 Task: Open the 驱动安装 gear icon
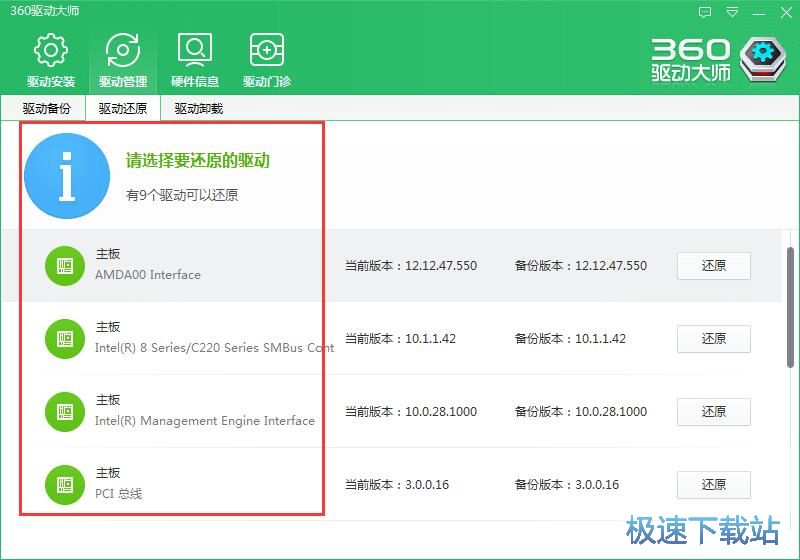51,50
